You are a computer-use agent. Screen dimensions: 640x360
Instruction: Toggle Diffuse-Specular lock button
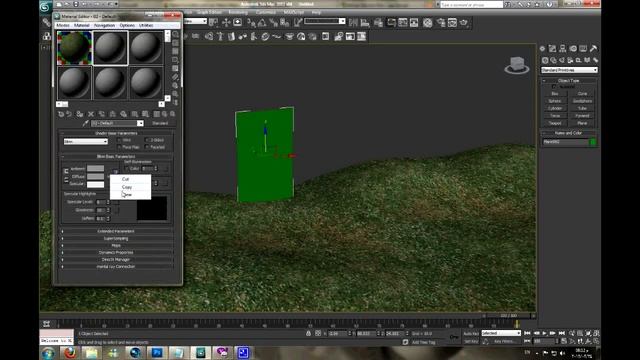[66, 180]
